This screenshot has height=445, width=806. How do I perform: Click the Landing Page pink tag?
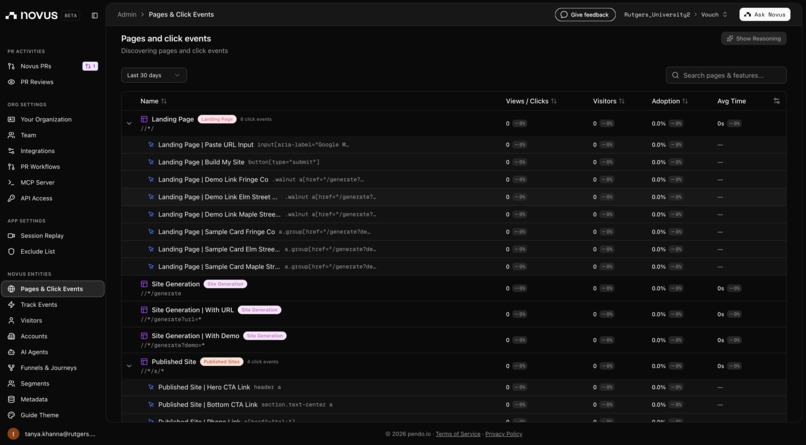pos(217,119)
